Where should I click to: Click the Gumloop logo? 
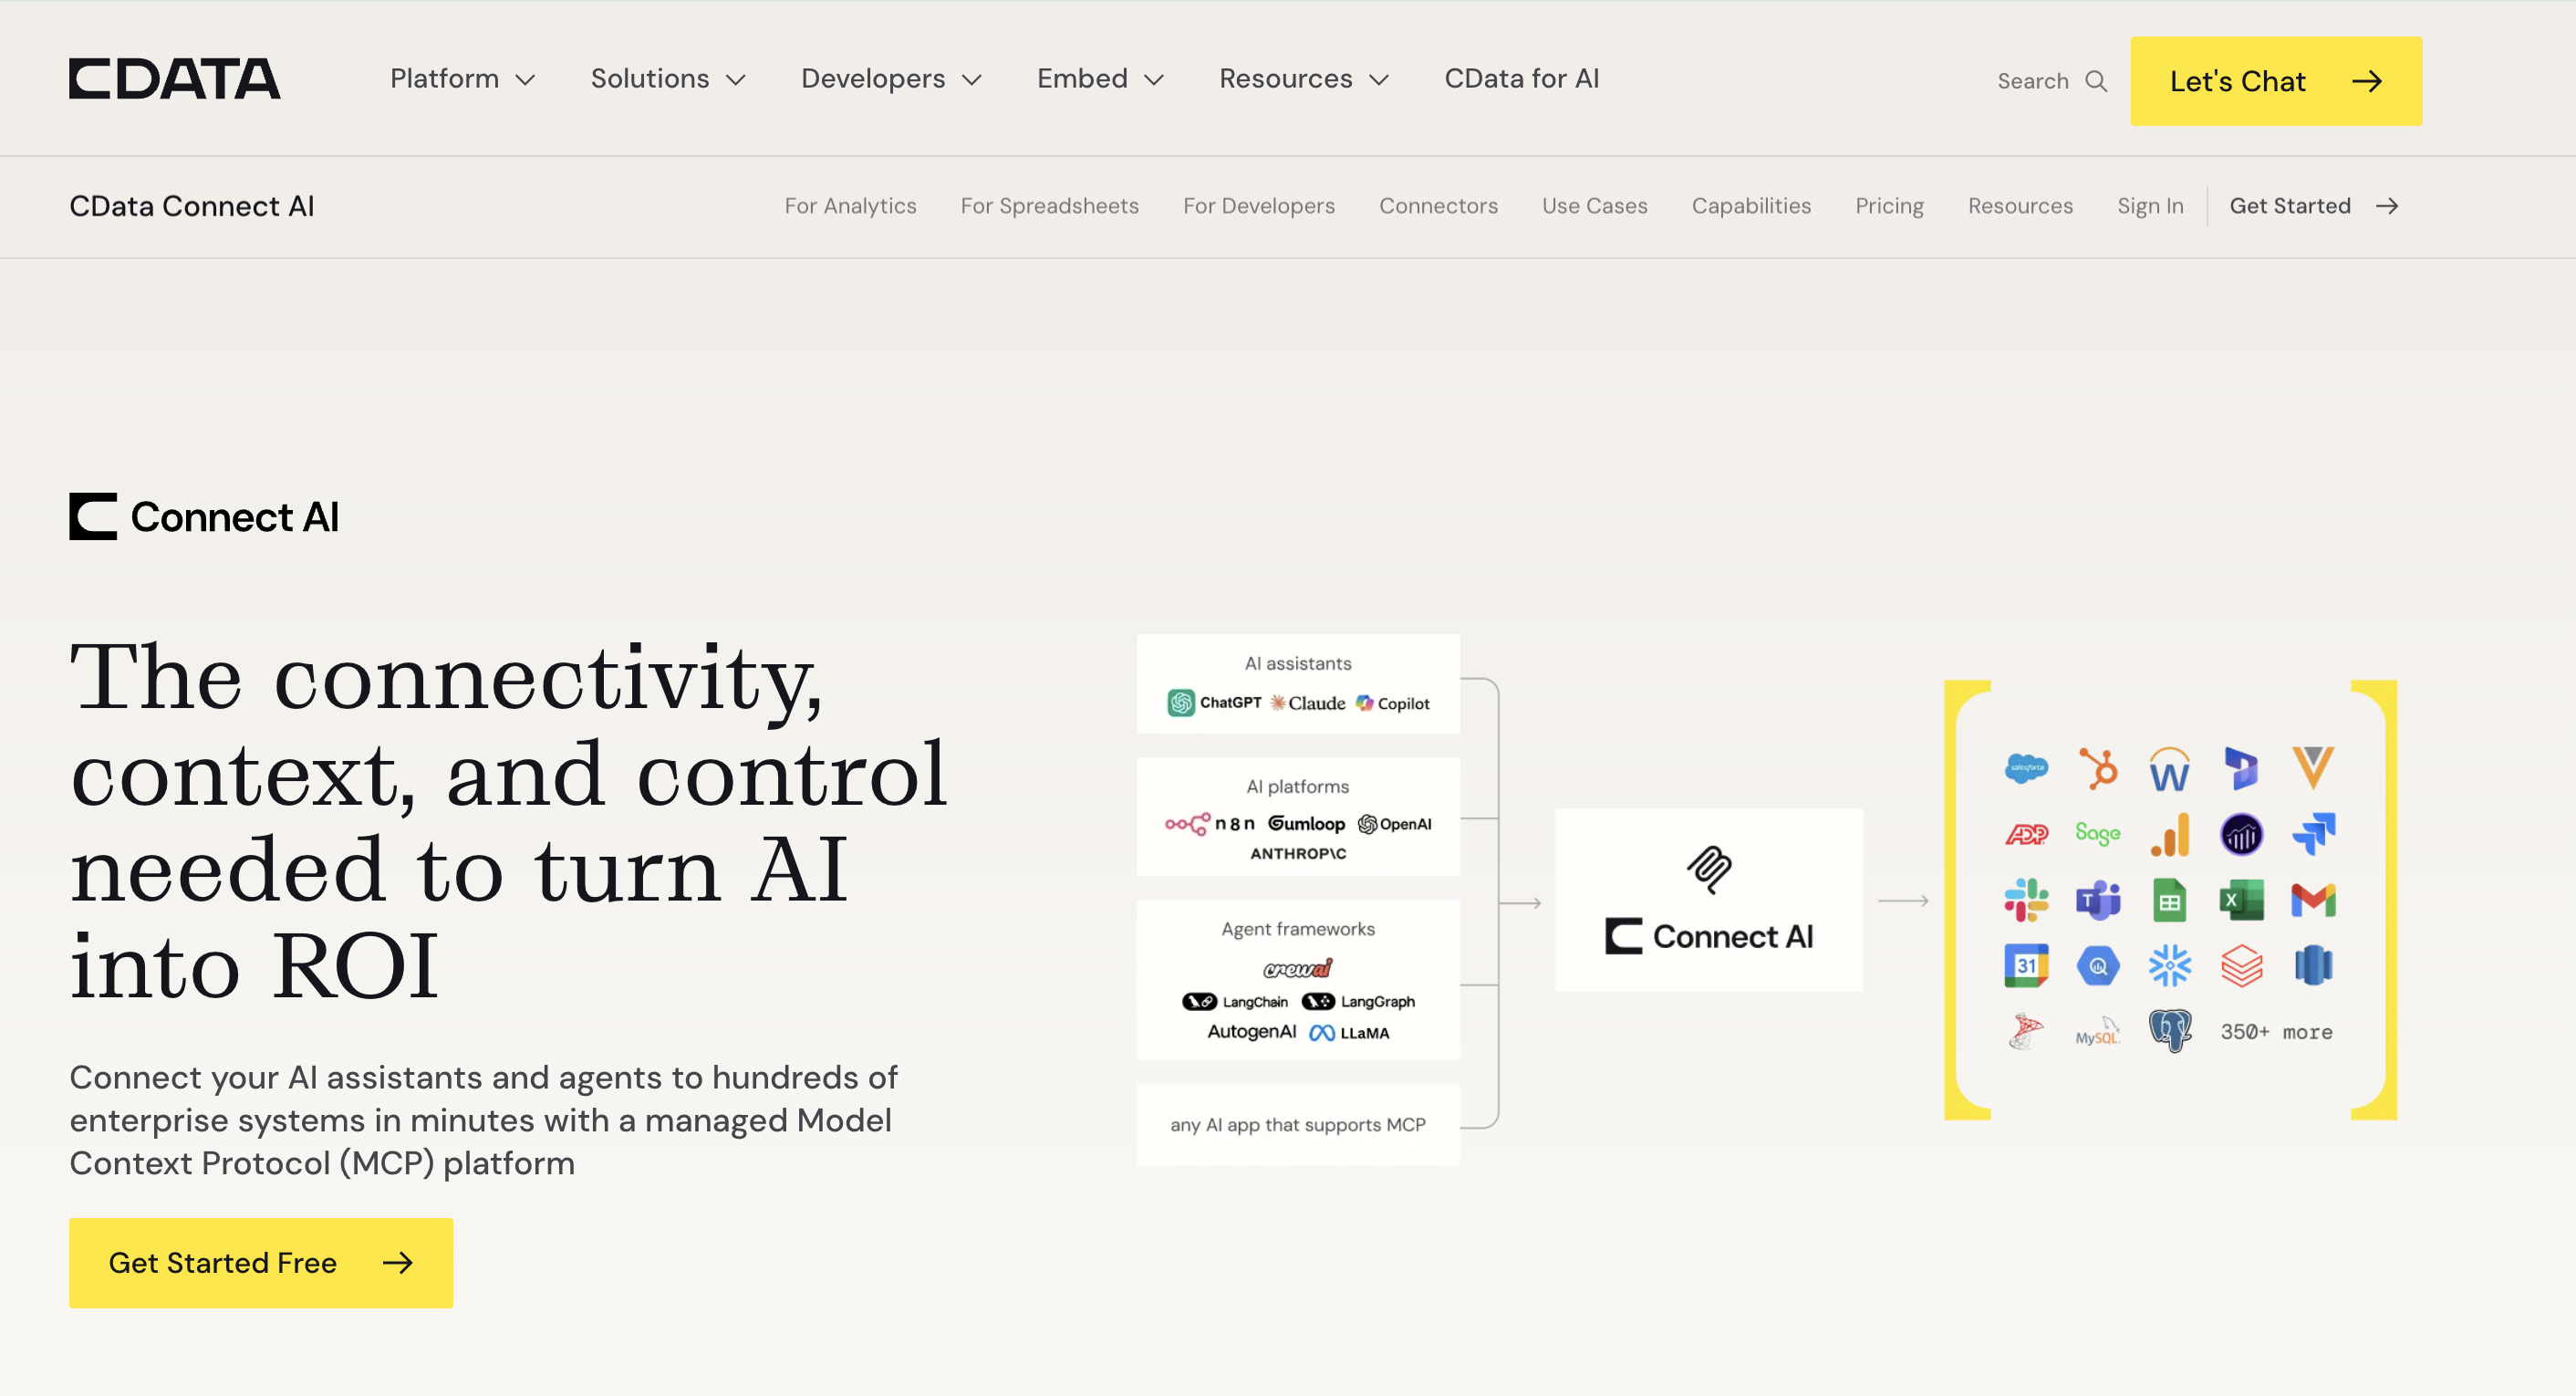(x=1306, y=824)
